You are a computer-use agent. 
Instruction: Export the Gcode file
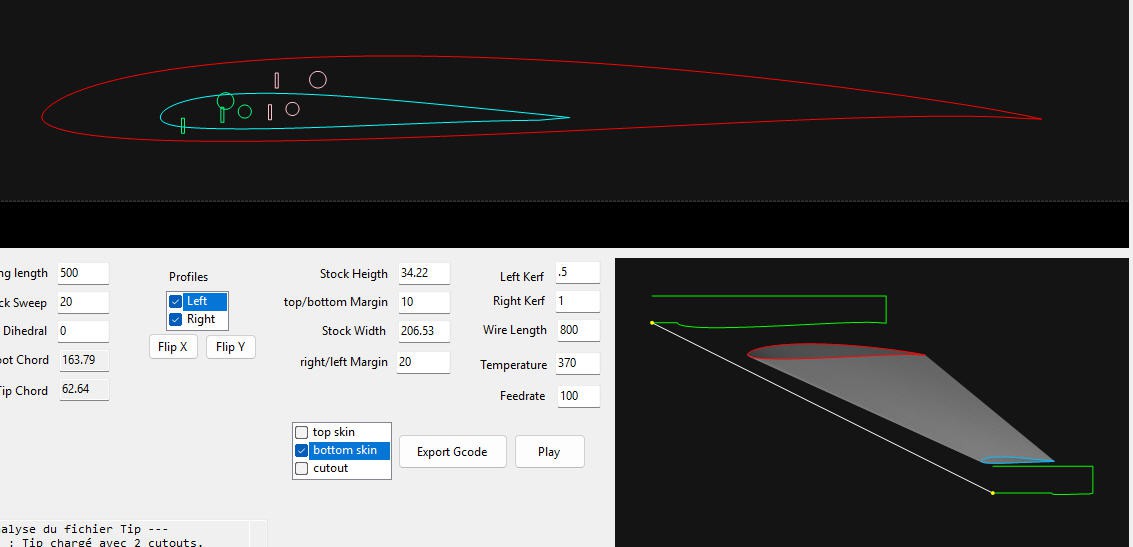click(452, 451)
